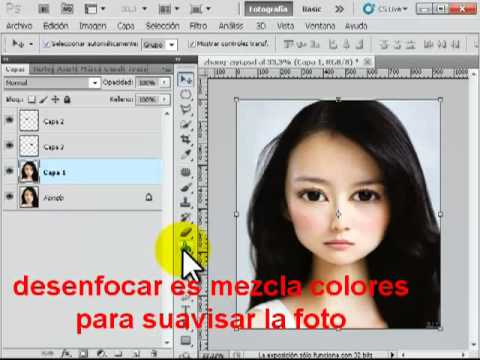Select the Eyedropper tool

point(186,155)
